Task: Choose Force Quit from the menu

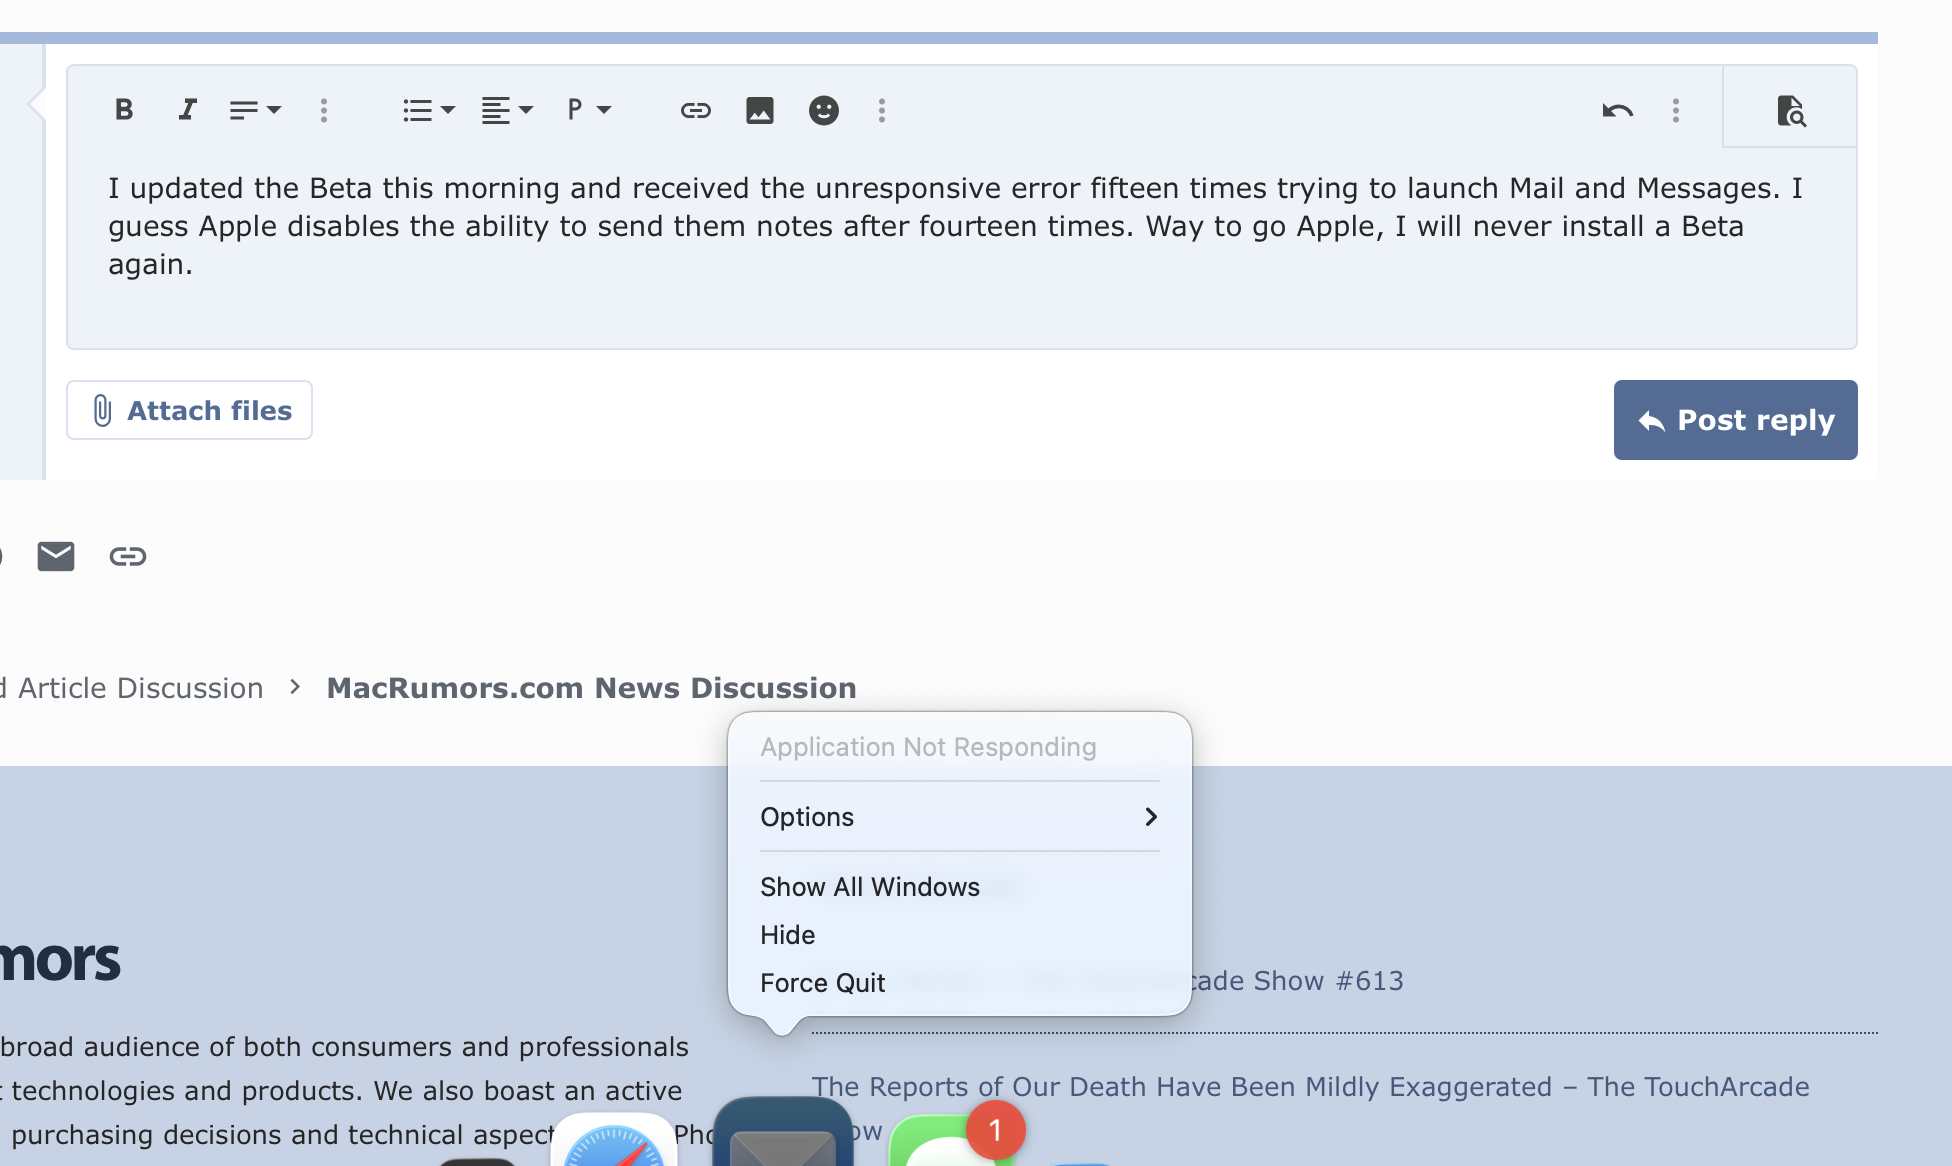Action: click(x=822, y=983)
